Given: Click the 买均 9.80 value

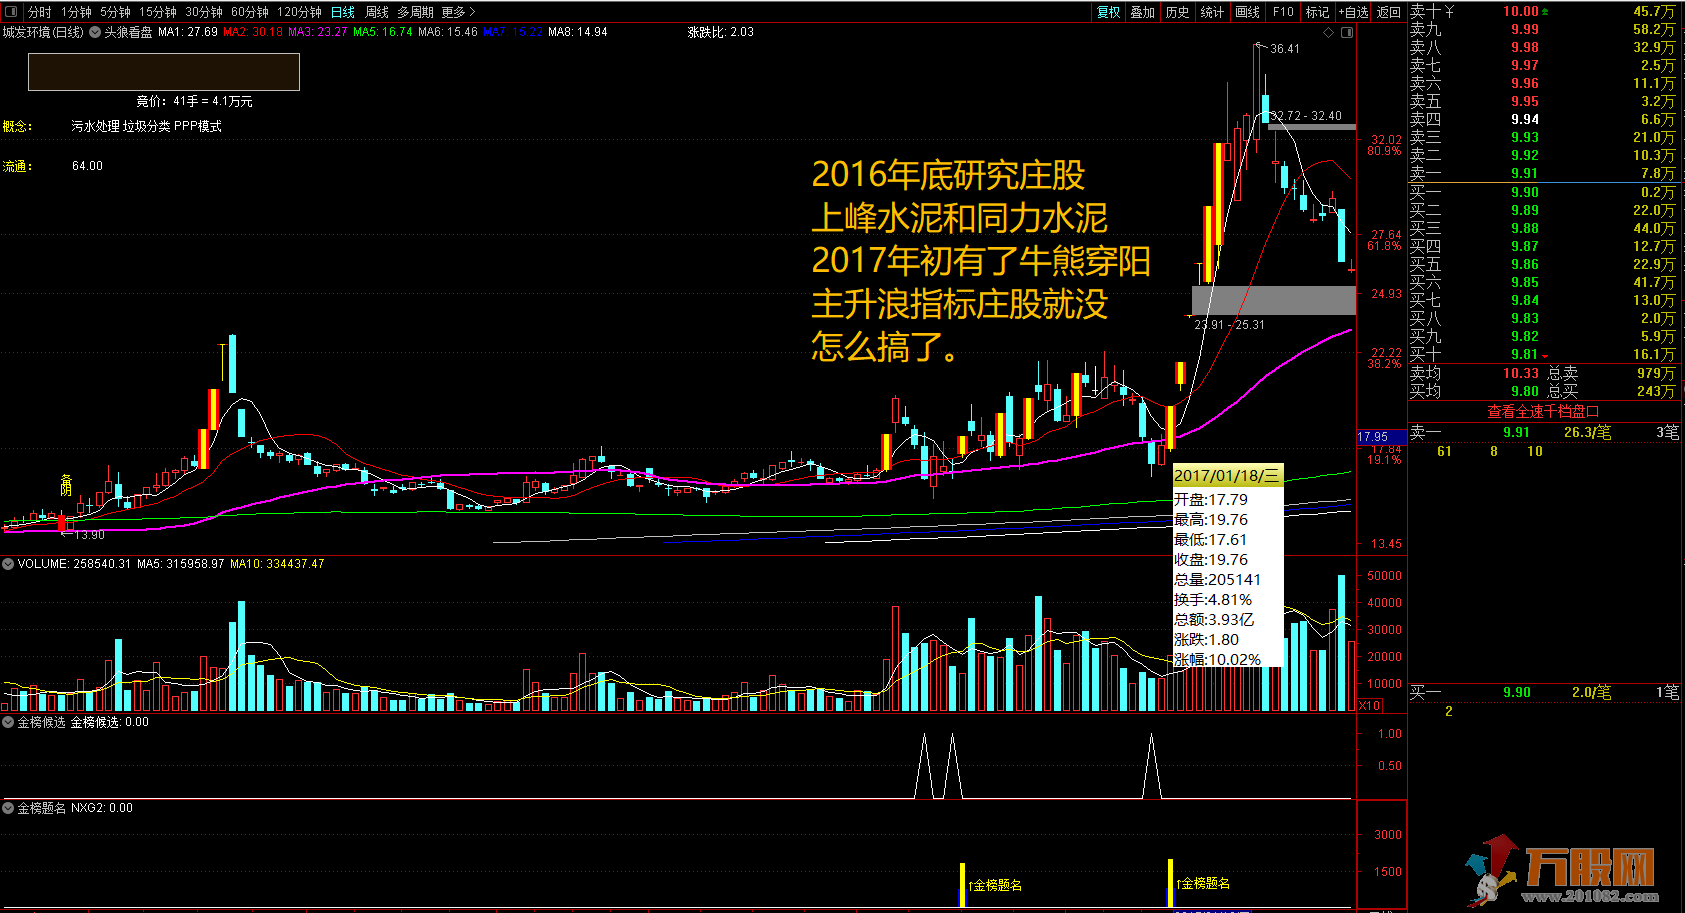Looking at the screenshot, I should [x=1524, y=391].
